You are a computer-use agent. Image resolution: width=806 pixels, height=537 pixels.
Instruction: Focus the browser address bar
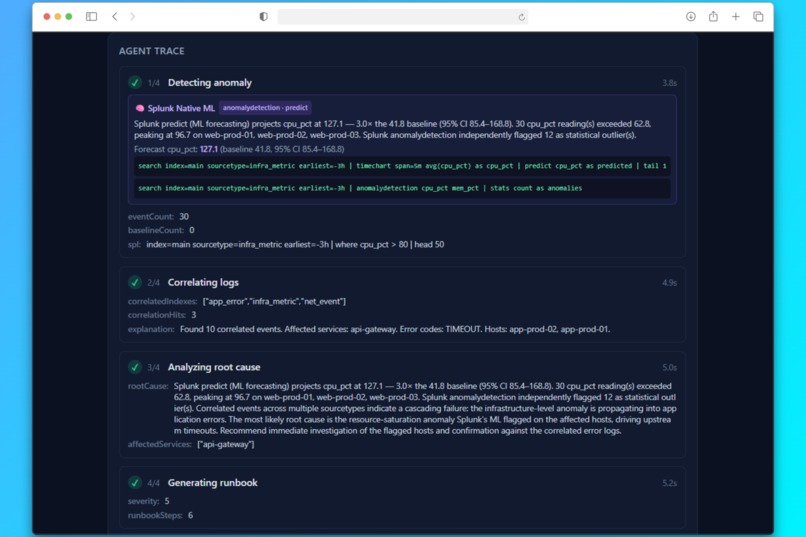click(x=402, y=16)
